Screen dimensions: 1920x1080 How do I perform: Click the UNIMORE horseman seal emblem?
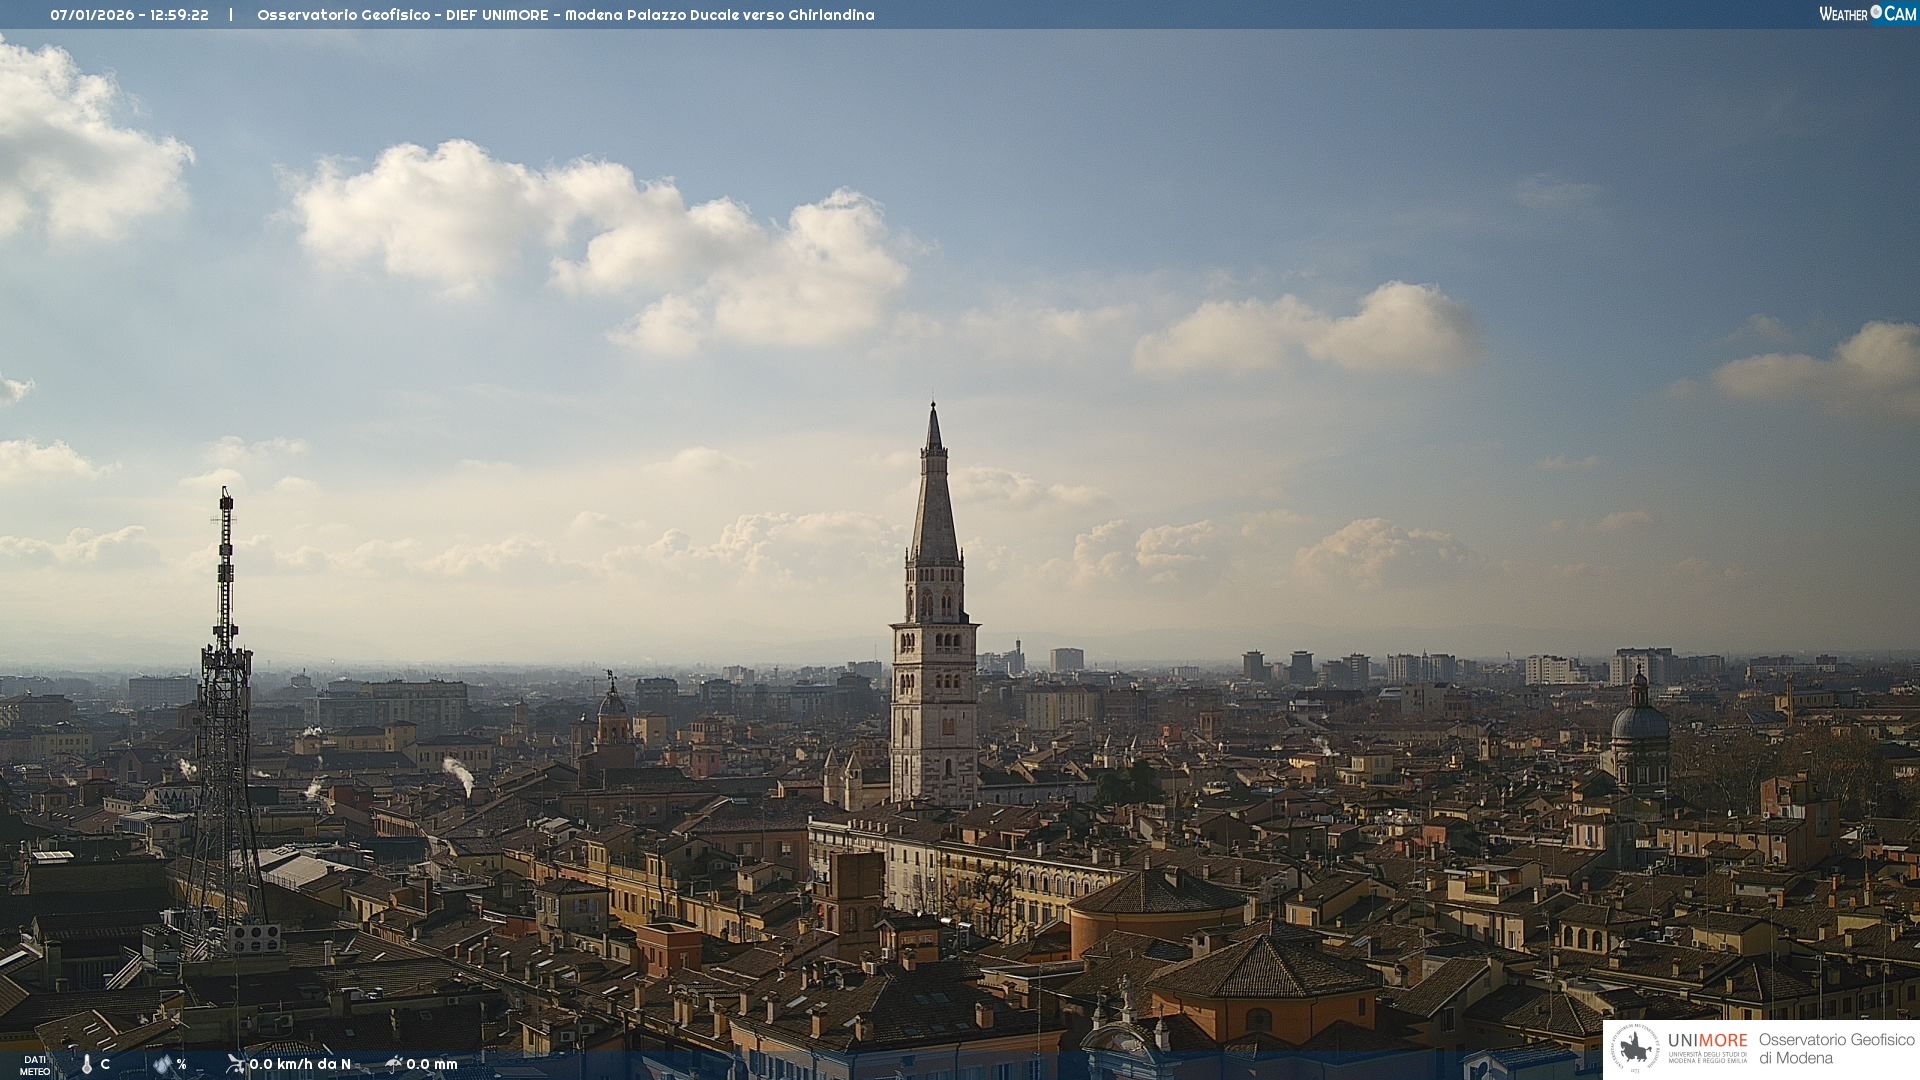click(1636, 1048)
